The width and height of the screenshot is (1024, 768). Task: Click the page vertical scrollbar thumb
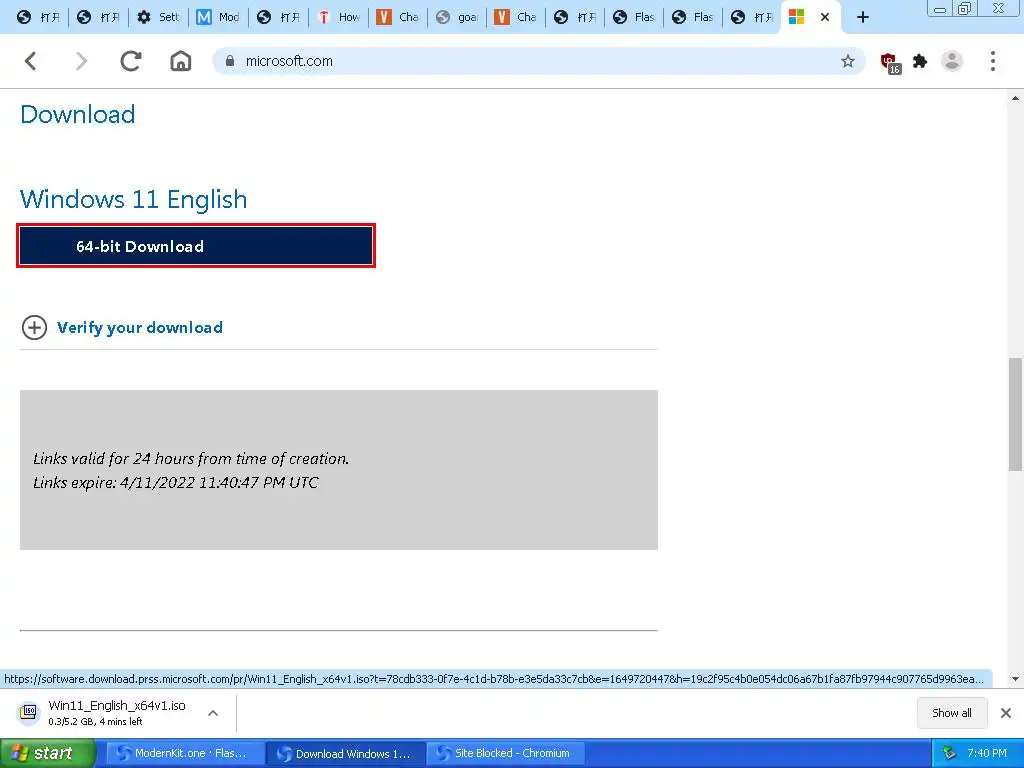pyautogui.click(x=1015, y=414)
